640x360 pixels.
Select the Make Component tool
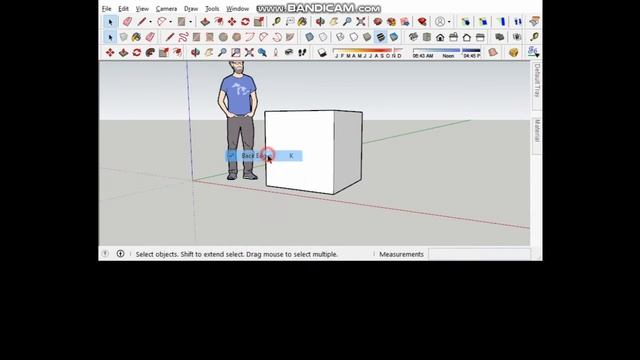[124, 37]
